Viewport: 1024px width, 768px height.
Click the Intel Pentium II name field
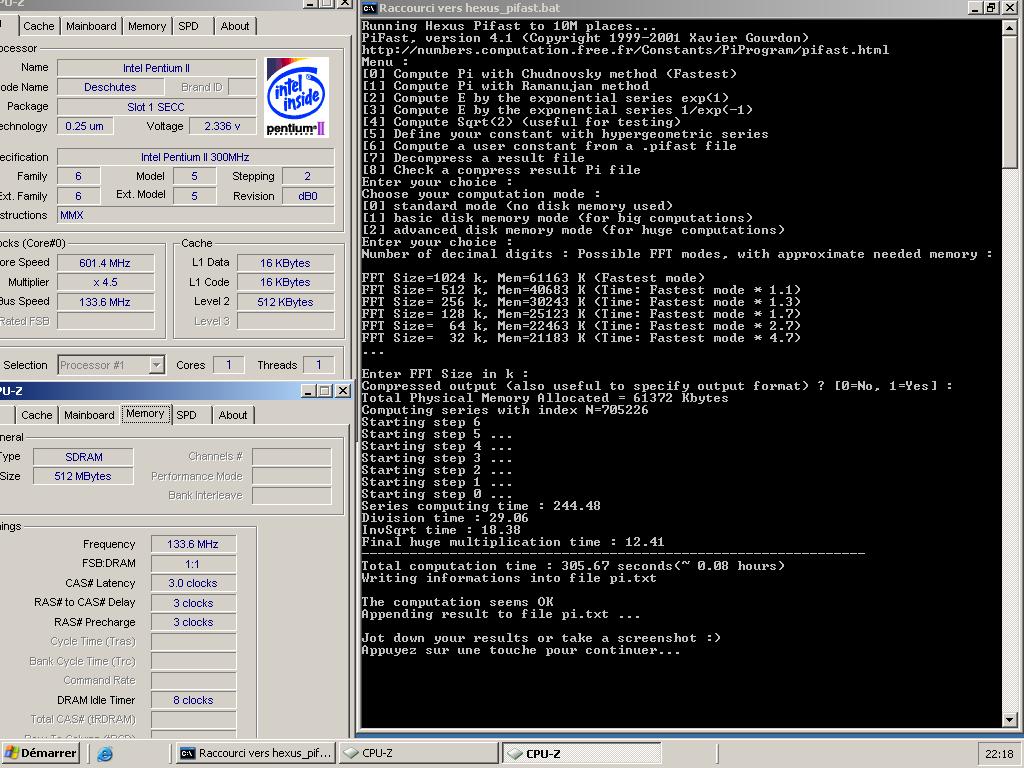[x=157, y=68]
